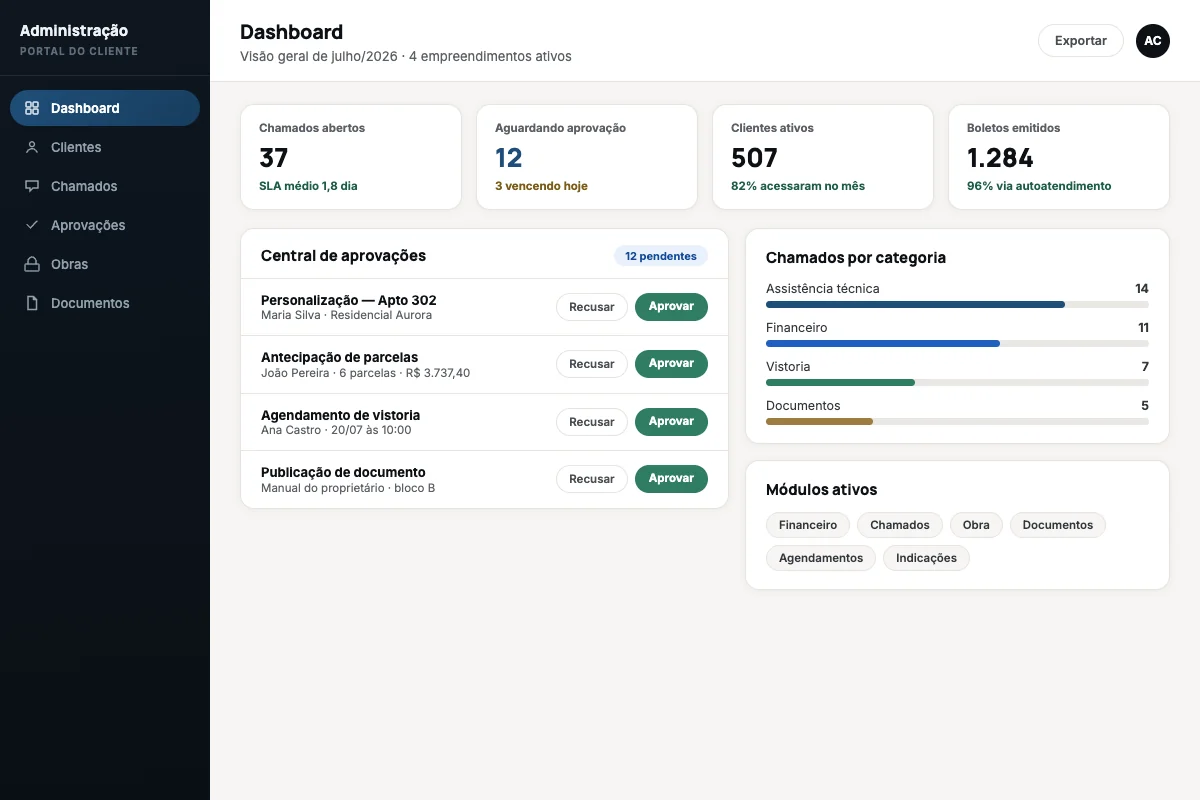Open the Aguardando aprovação card
This screenshot has width=1200, height=800.
[x=587, y=157]
